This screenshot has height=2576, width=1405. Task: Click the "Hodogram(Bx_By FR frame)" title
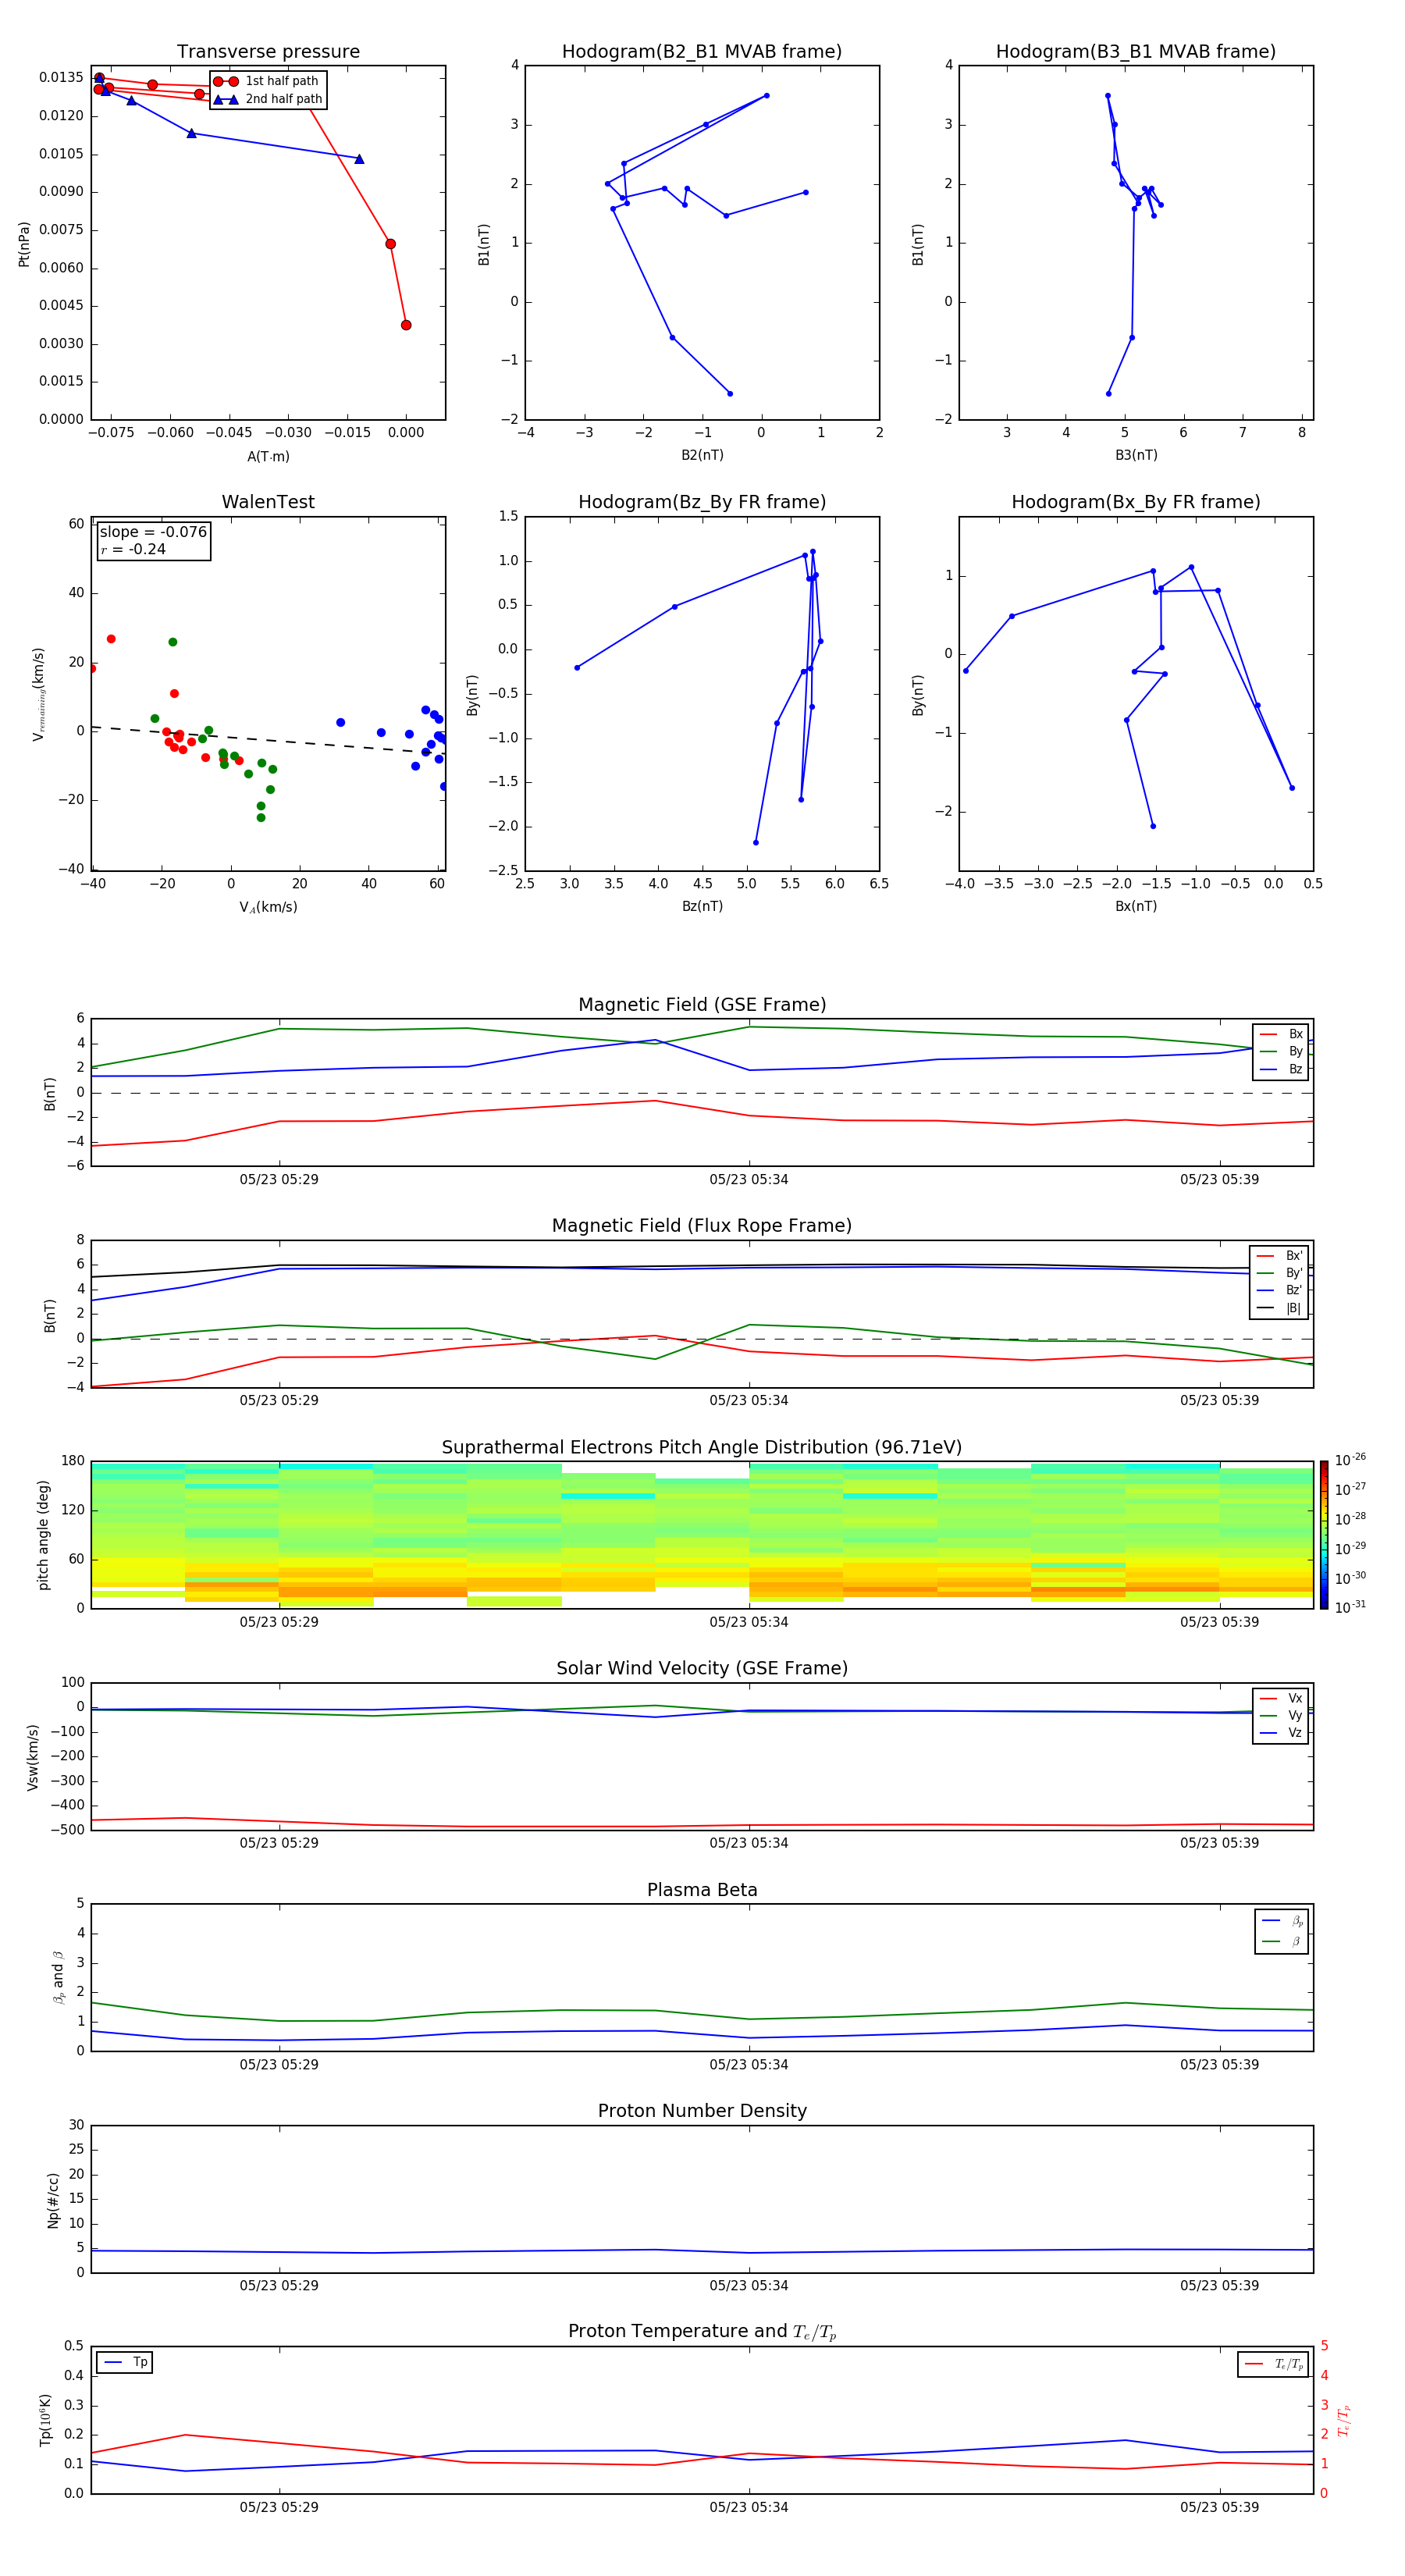click(x=1136, y=502)
